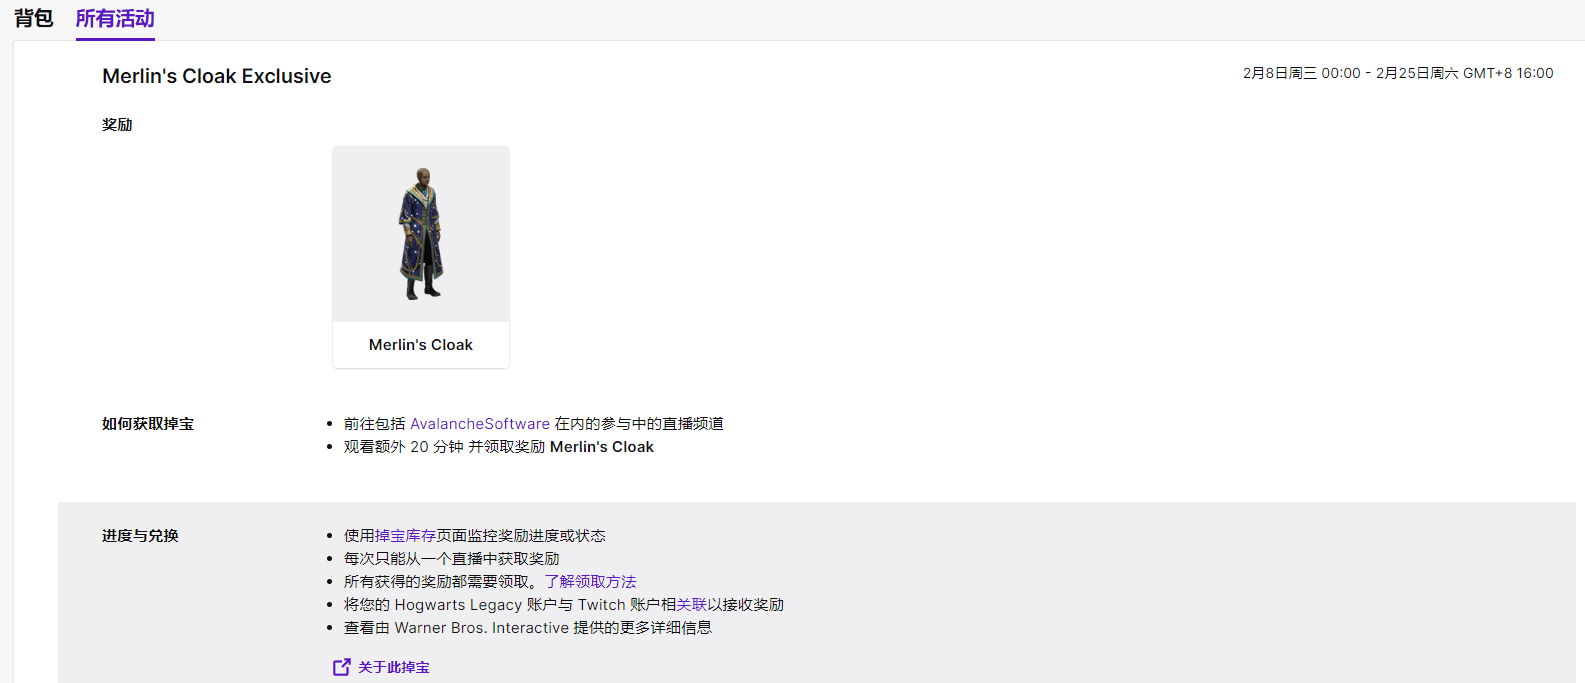Click the 观看额外 20 分钟 instruction line
Screen dimensions: 1585x683
tap(499, 447)
